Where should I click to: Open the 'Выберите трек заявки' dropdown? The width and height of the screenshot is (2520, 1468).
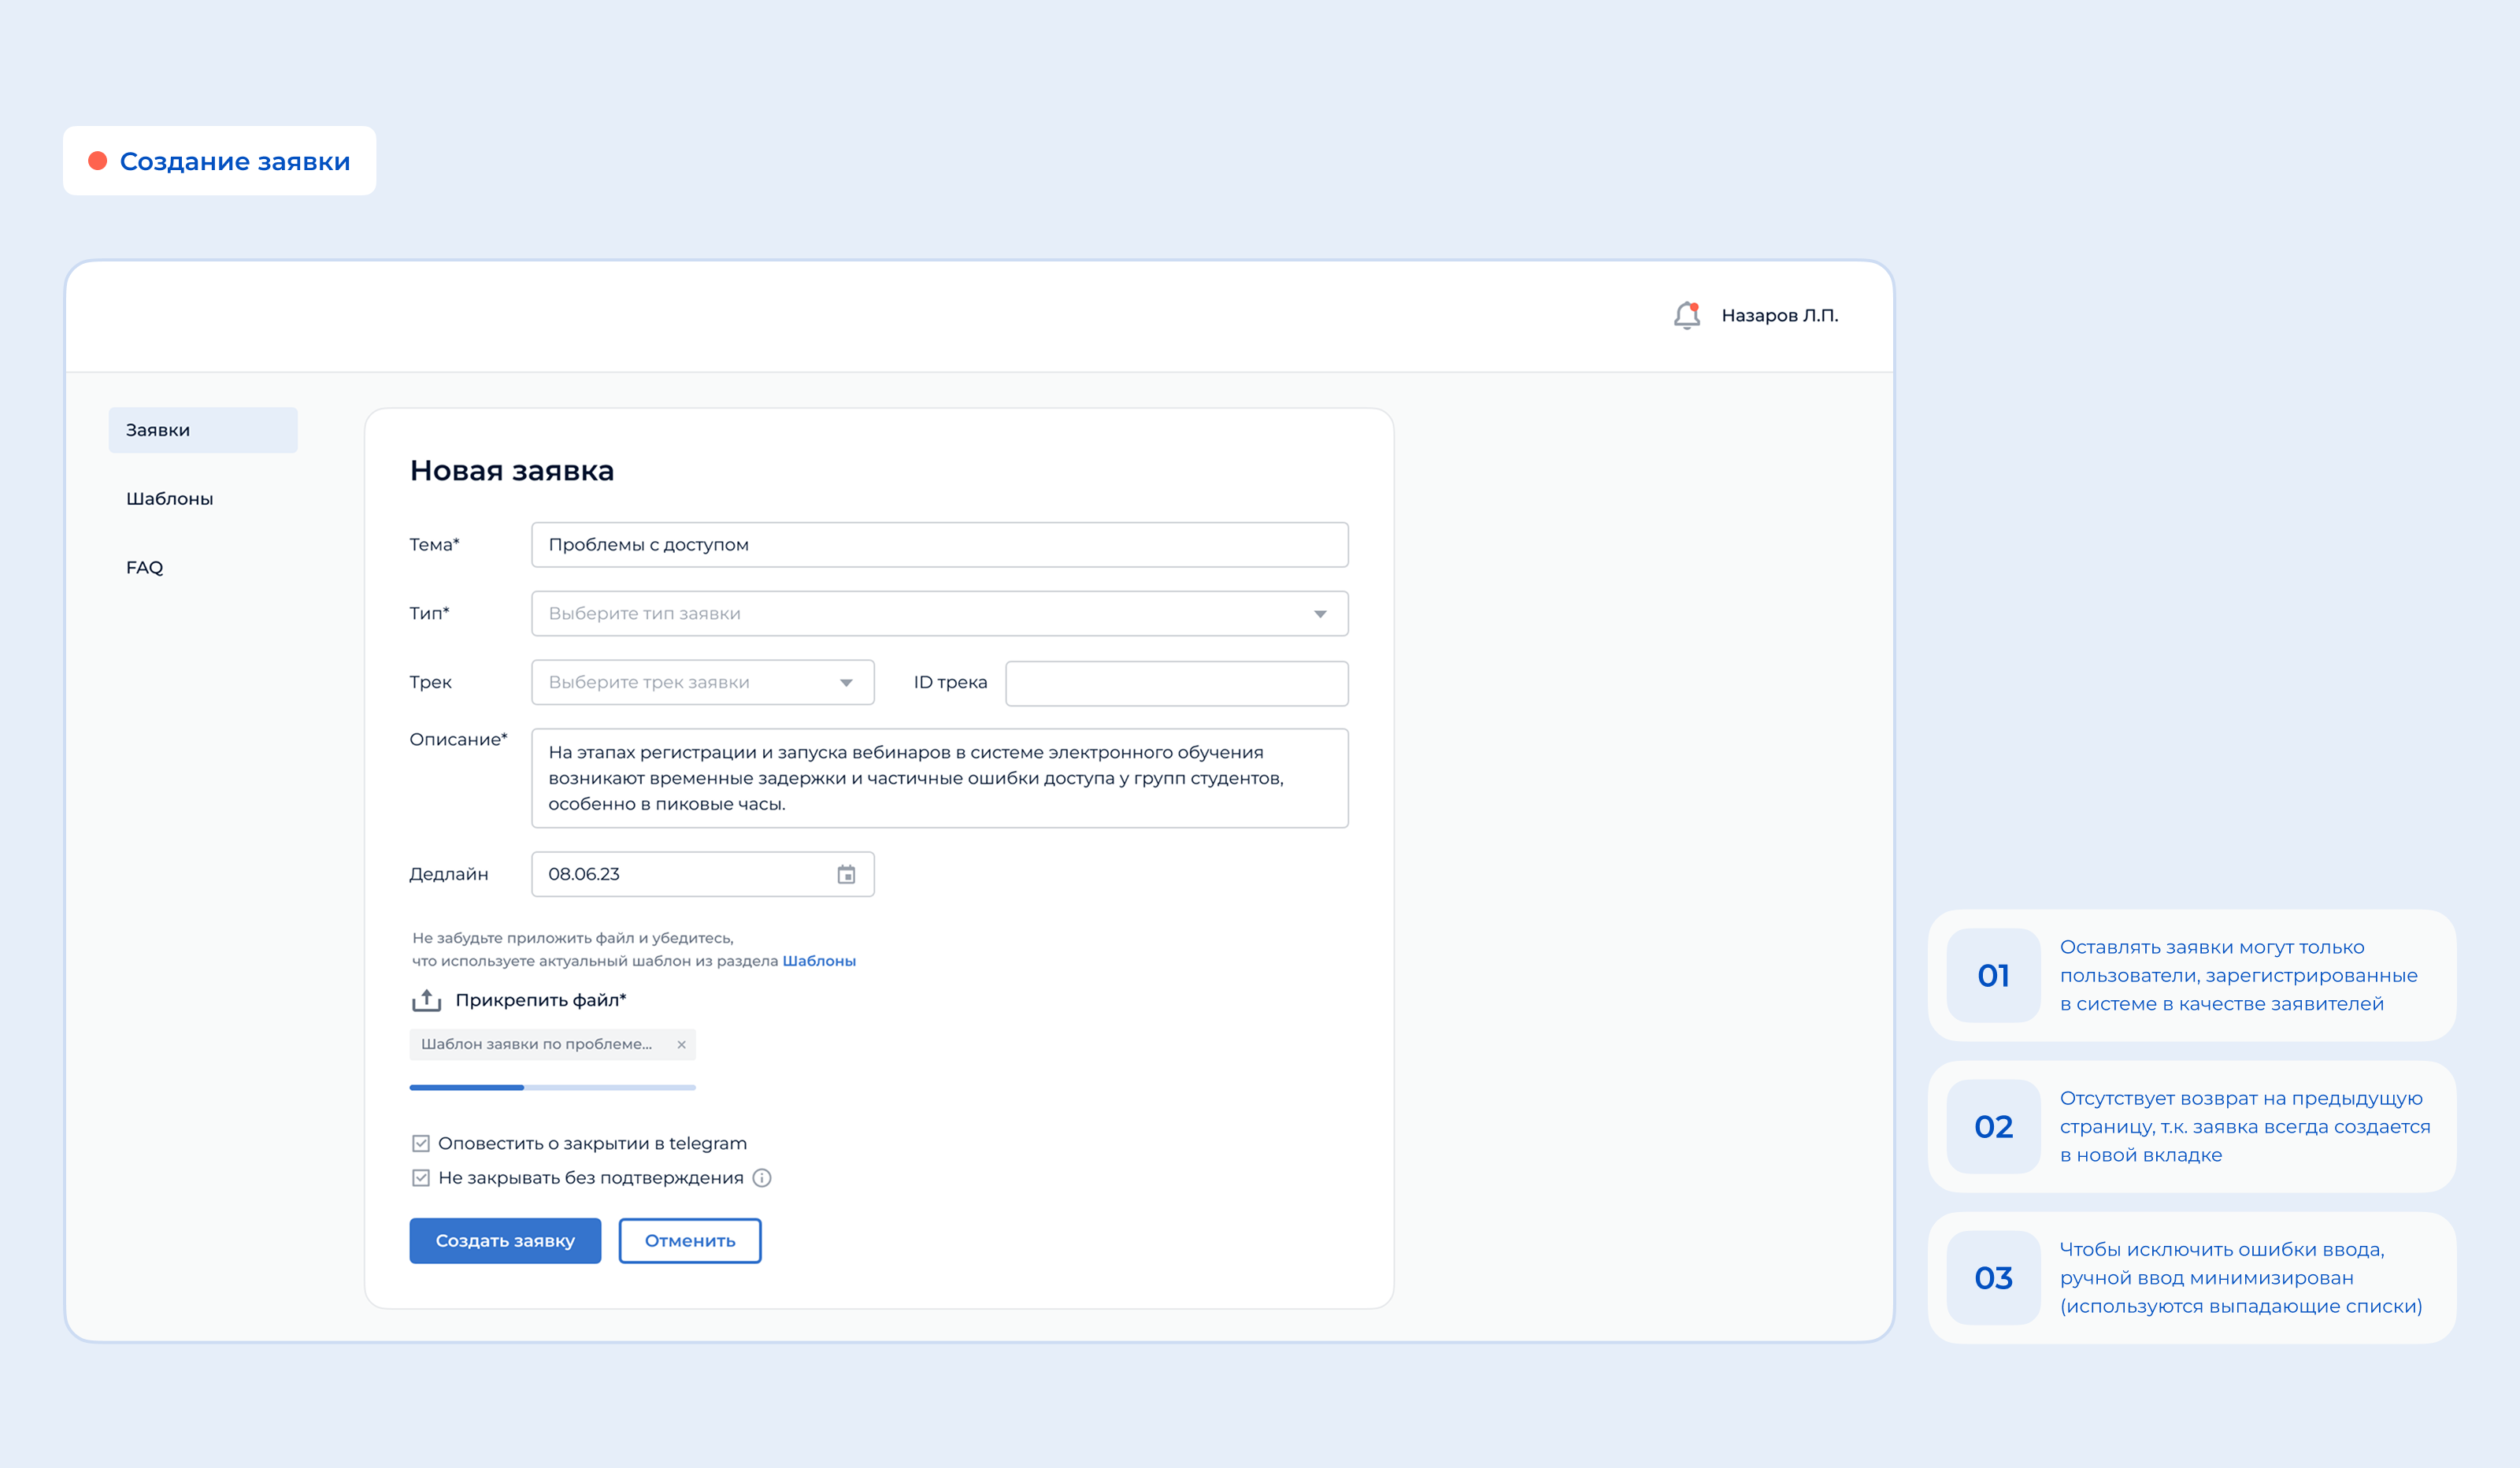[702, 682]
